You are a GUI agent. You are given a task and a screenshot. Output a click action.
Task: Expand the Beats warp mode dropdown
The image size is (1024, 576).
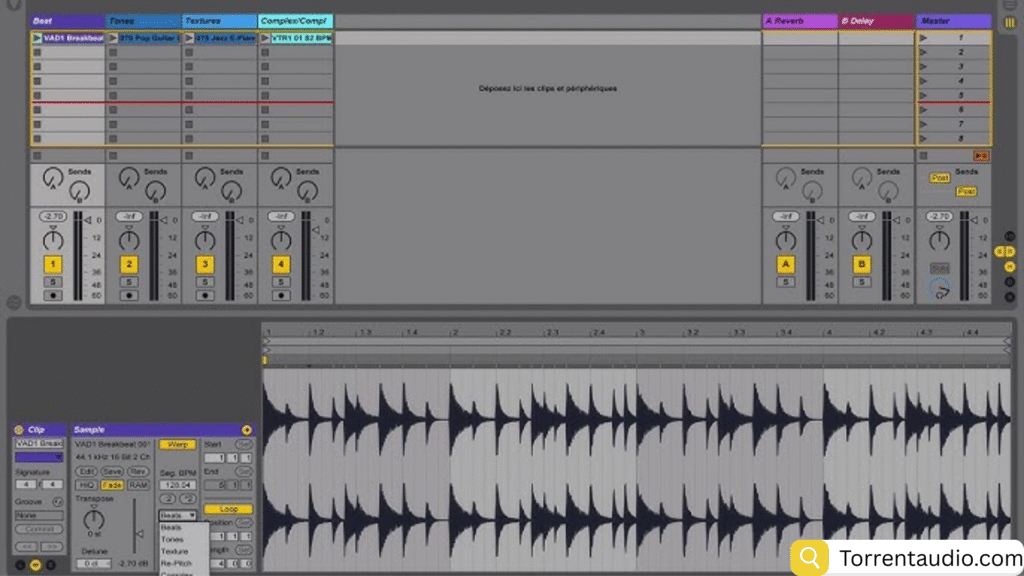[x=177, y=515]
